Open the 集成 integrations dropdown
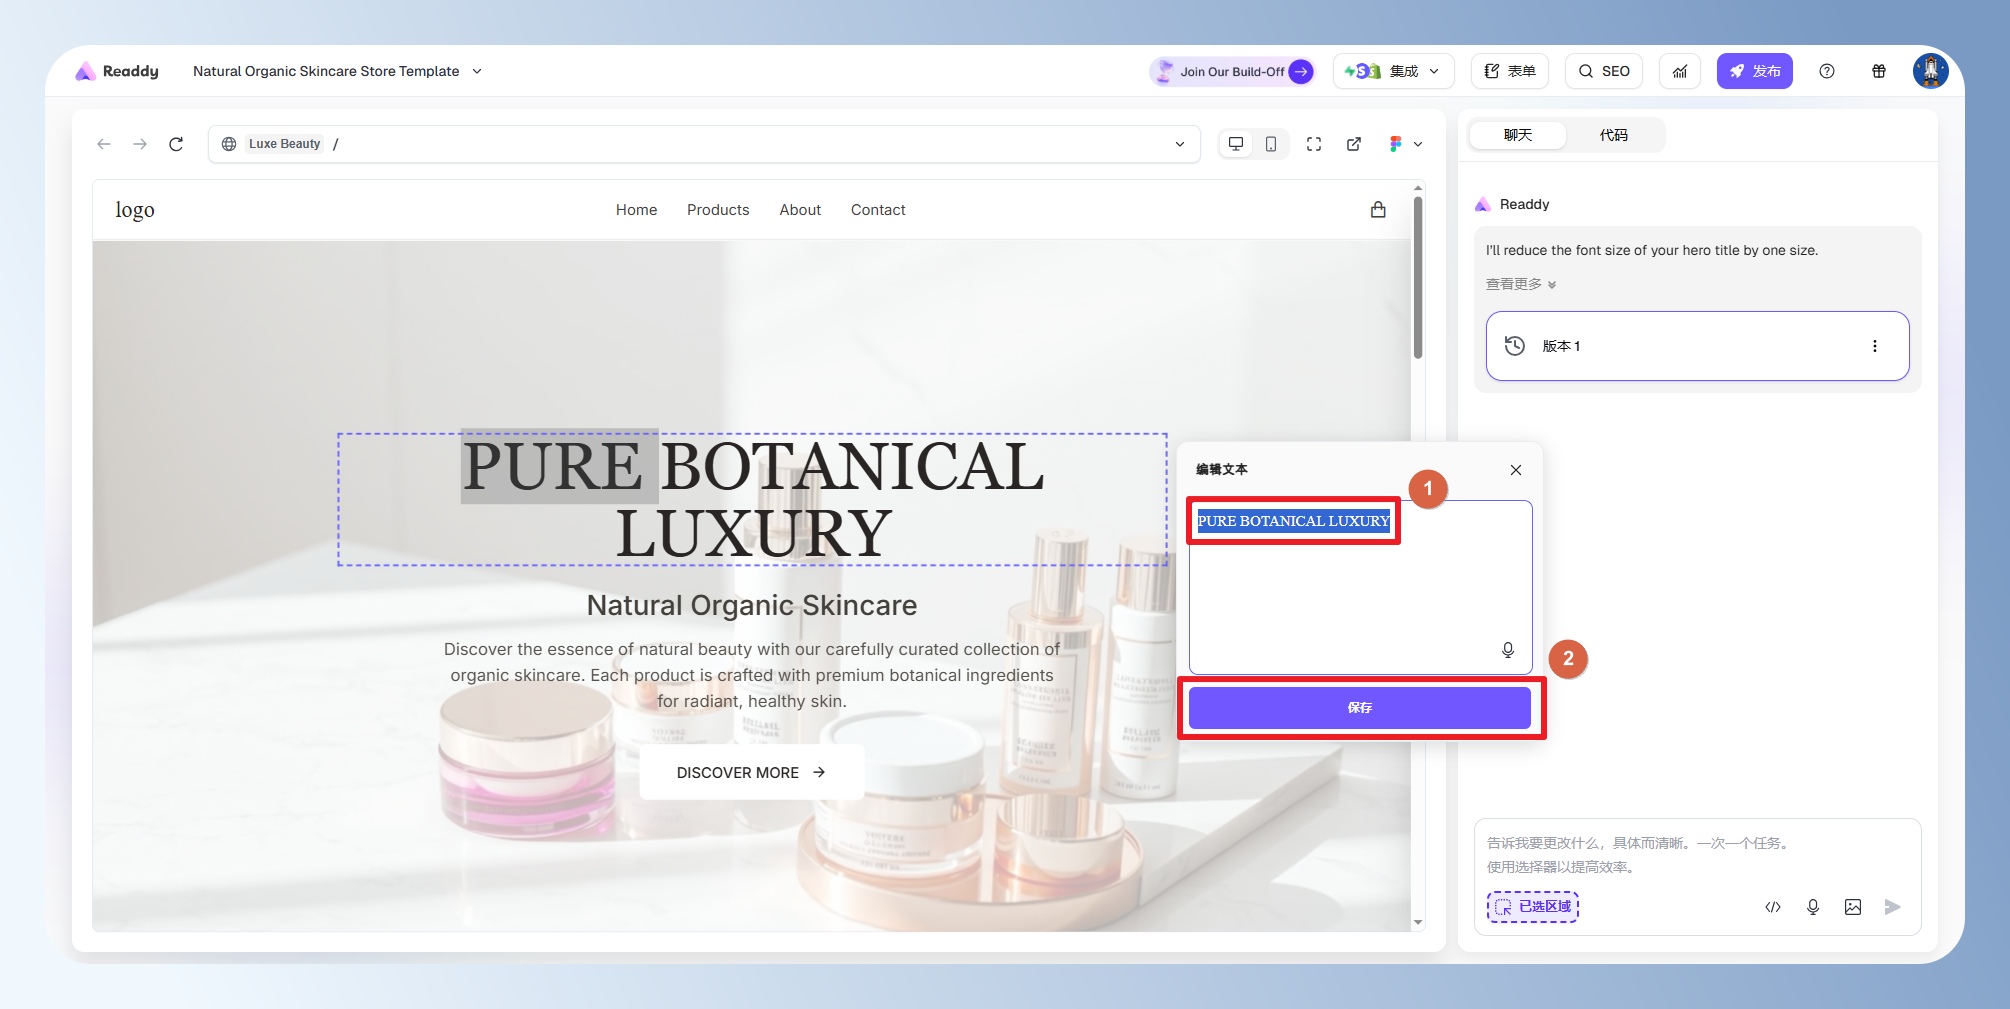 (x=1393, y=71)
